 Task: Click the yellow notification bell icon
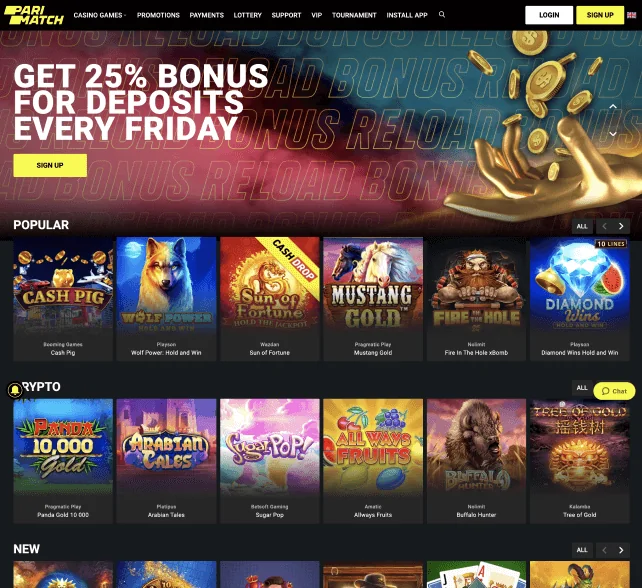tap(15, 390)
